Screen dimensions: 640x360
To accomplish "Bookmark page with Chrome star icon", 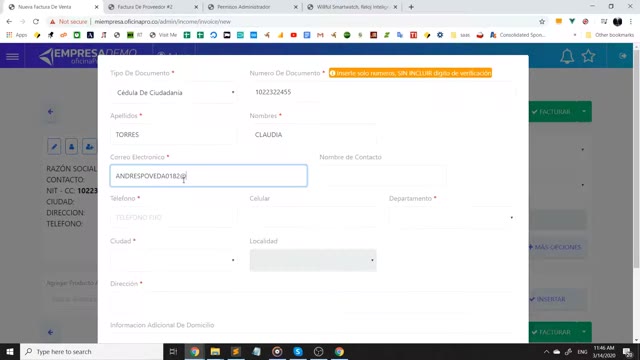I will [x=542, y=22].
